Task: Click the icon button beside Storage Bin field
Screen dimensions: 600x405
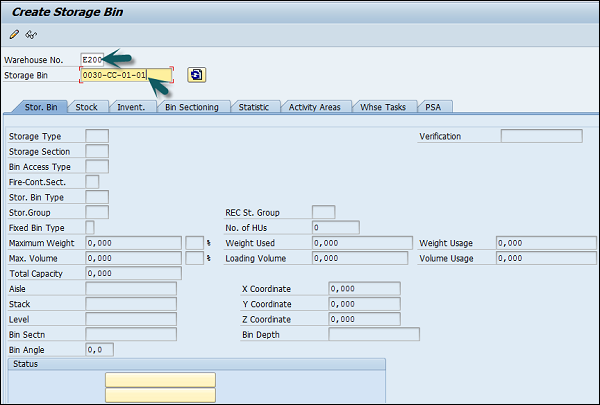Action: click(196, 75)
